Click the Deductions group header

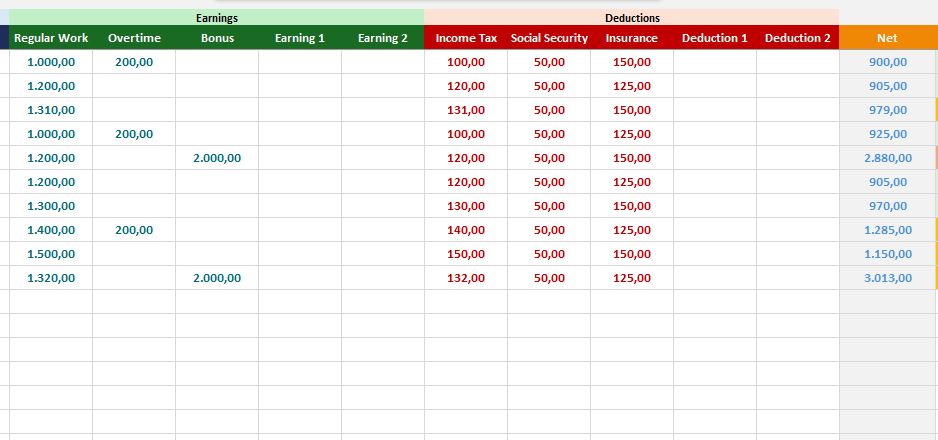pyautogui.click(x=632, y=18)
